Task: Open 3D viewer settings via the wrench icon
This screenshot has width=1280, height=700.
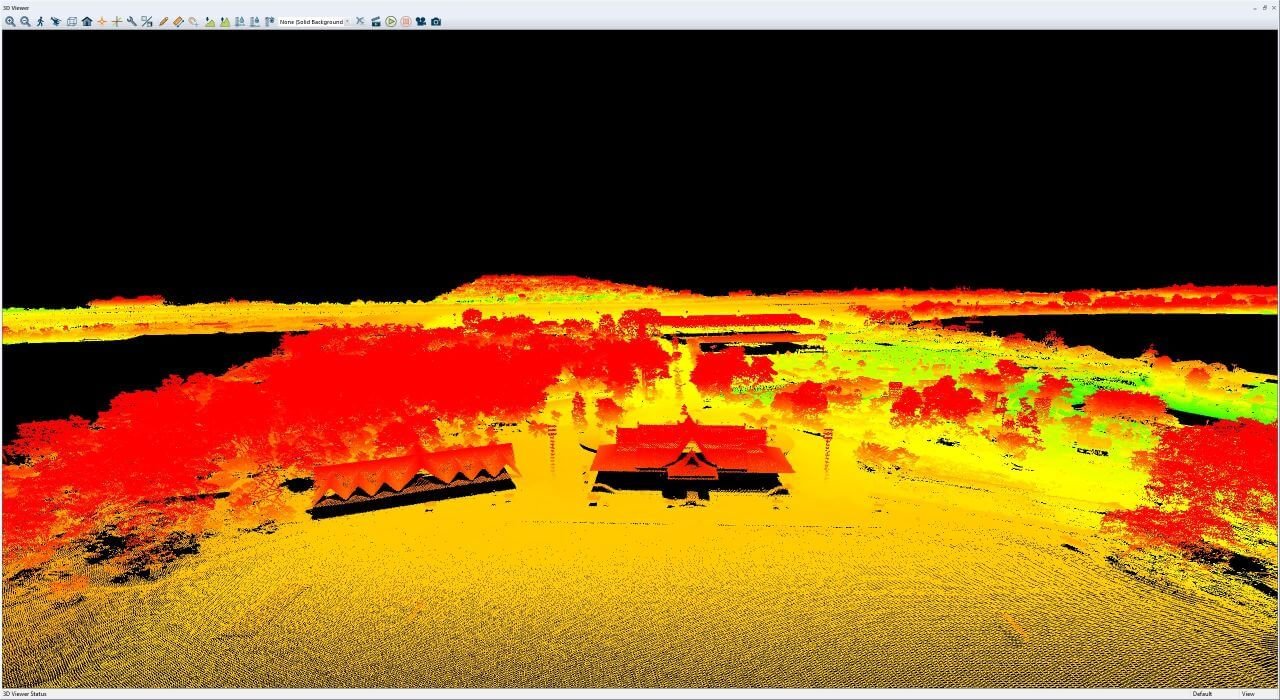Action: click(132, 21)
